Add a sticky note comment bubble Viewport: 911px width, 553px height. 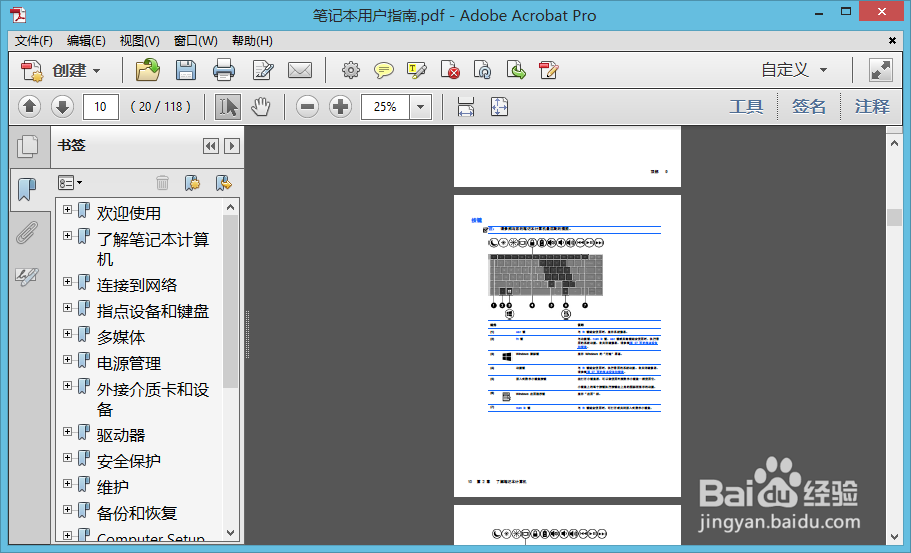pos(383,70)
